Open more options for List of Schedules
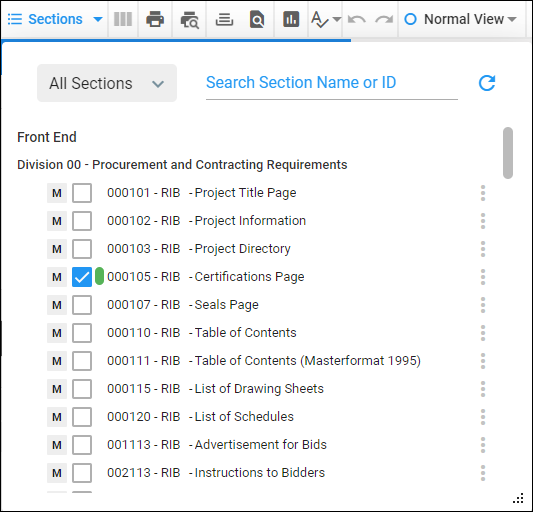Viewport: 533px width, 512px height. [x=483, y=417]
